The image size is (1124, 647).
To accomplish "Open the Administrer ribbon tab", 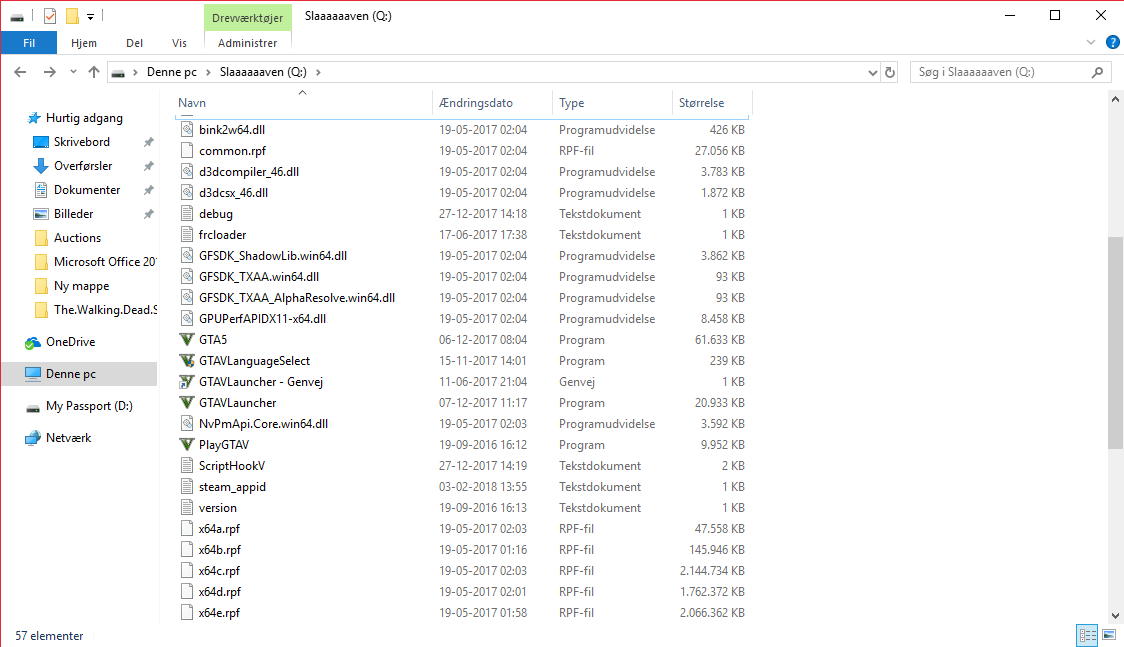I will [247, 43].
